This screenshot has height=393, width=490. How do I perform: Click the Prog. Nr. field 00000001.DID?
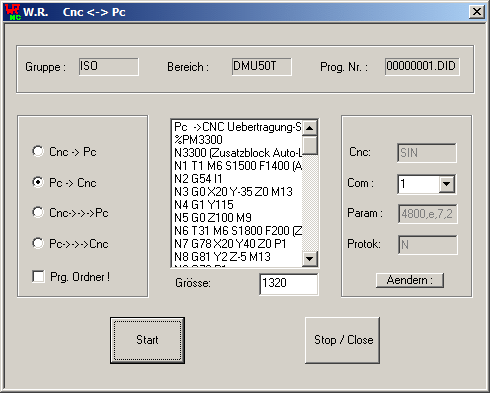(422, 67)
